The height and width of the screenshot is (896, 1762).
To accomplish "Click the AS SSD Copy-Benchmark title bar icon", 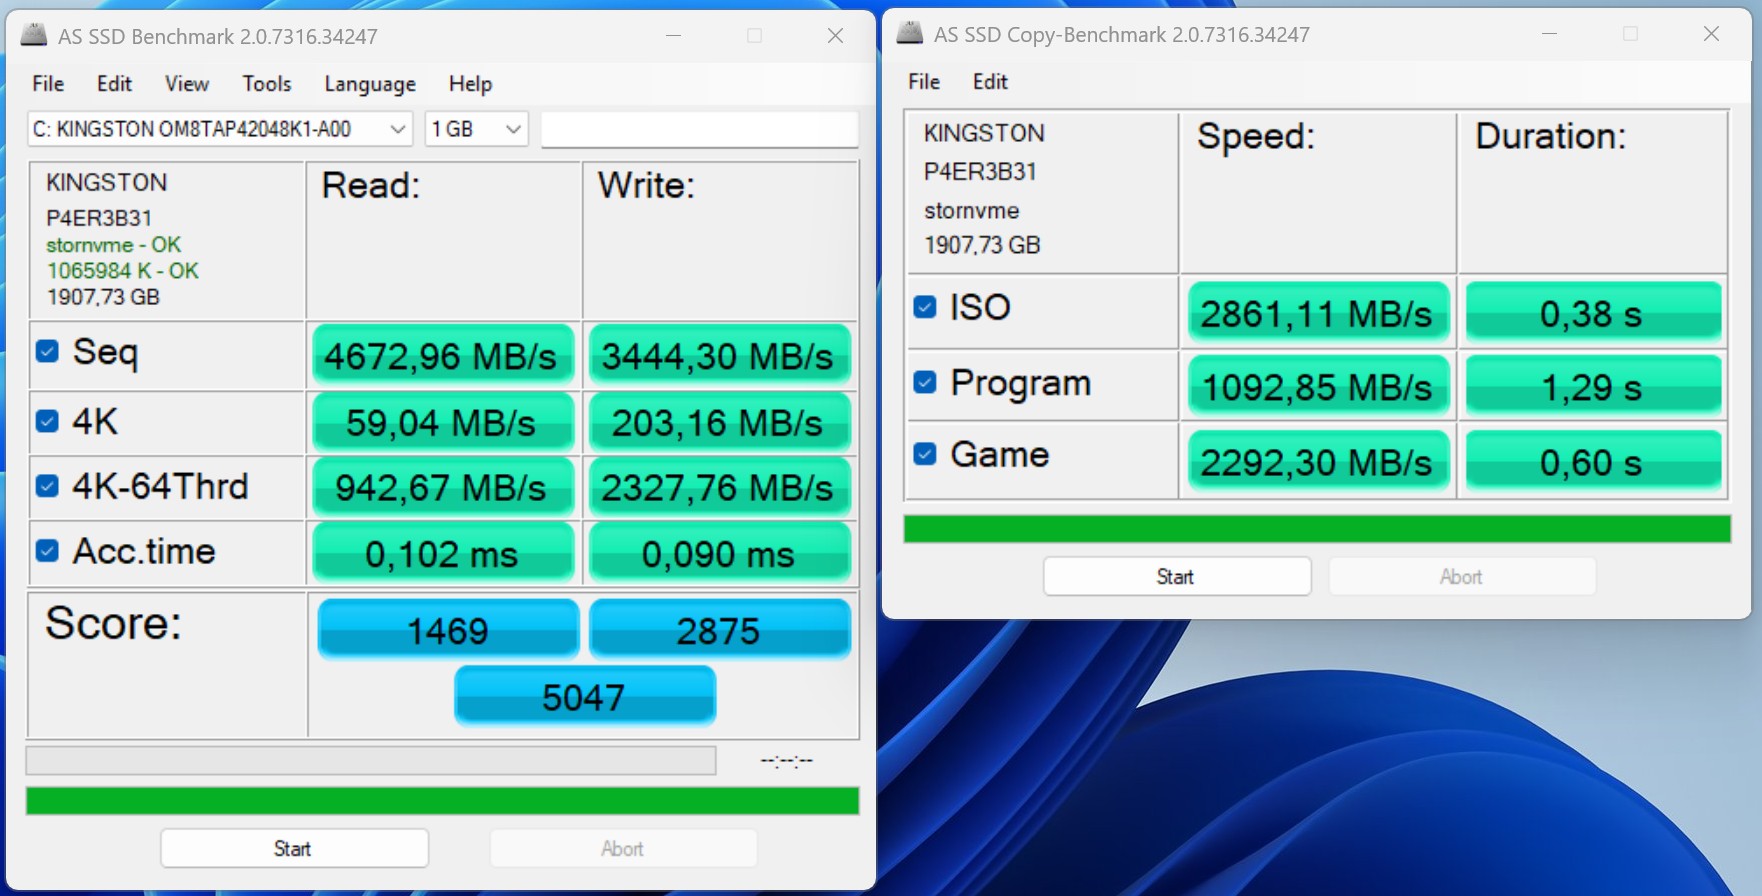I will pos(909,34).
